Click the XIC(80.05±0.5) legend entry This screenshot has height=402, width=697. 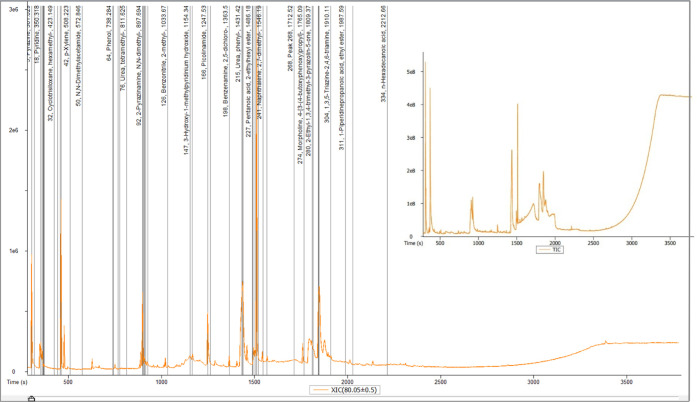click(x=345, y=390)
